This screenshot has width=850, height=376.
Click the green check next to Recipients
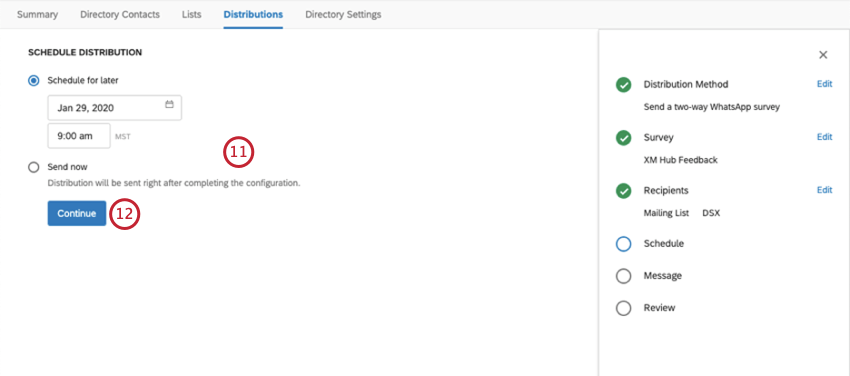[623, 191]
